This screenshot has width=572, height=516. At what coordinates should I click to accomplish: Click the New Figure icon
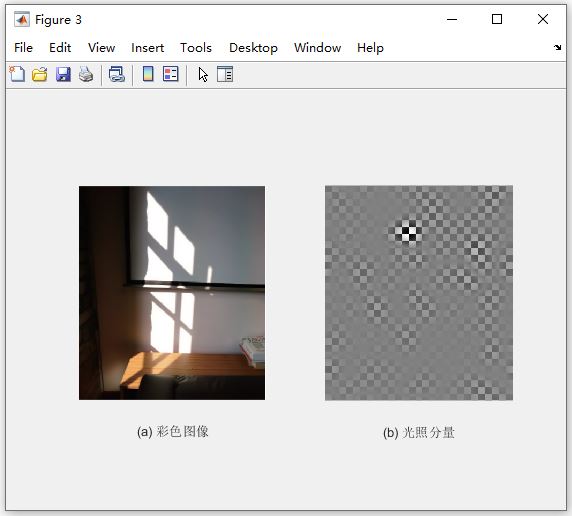[x=17, y=74]
